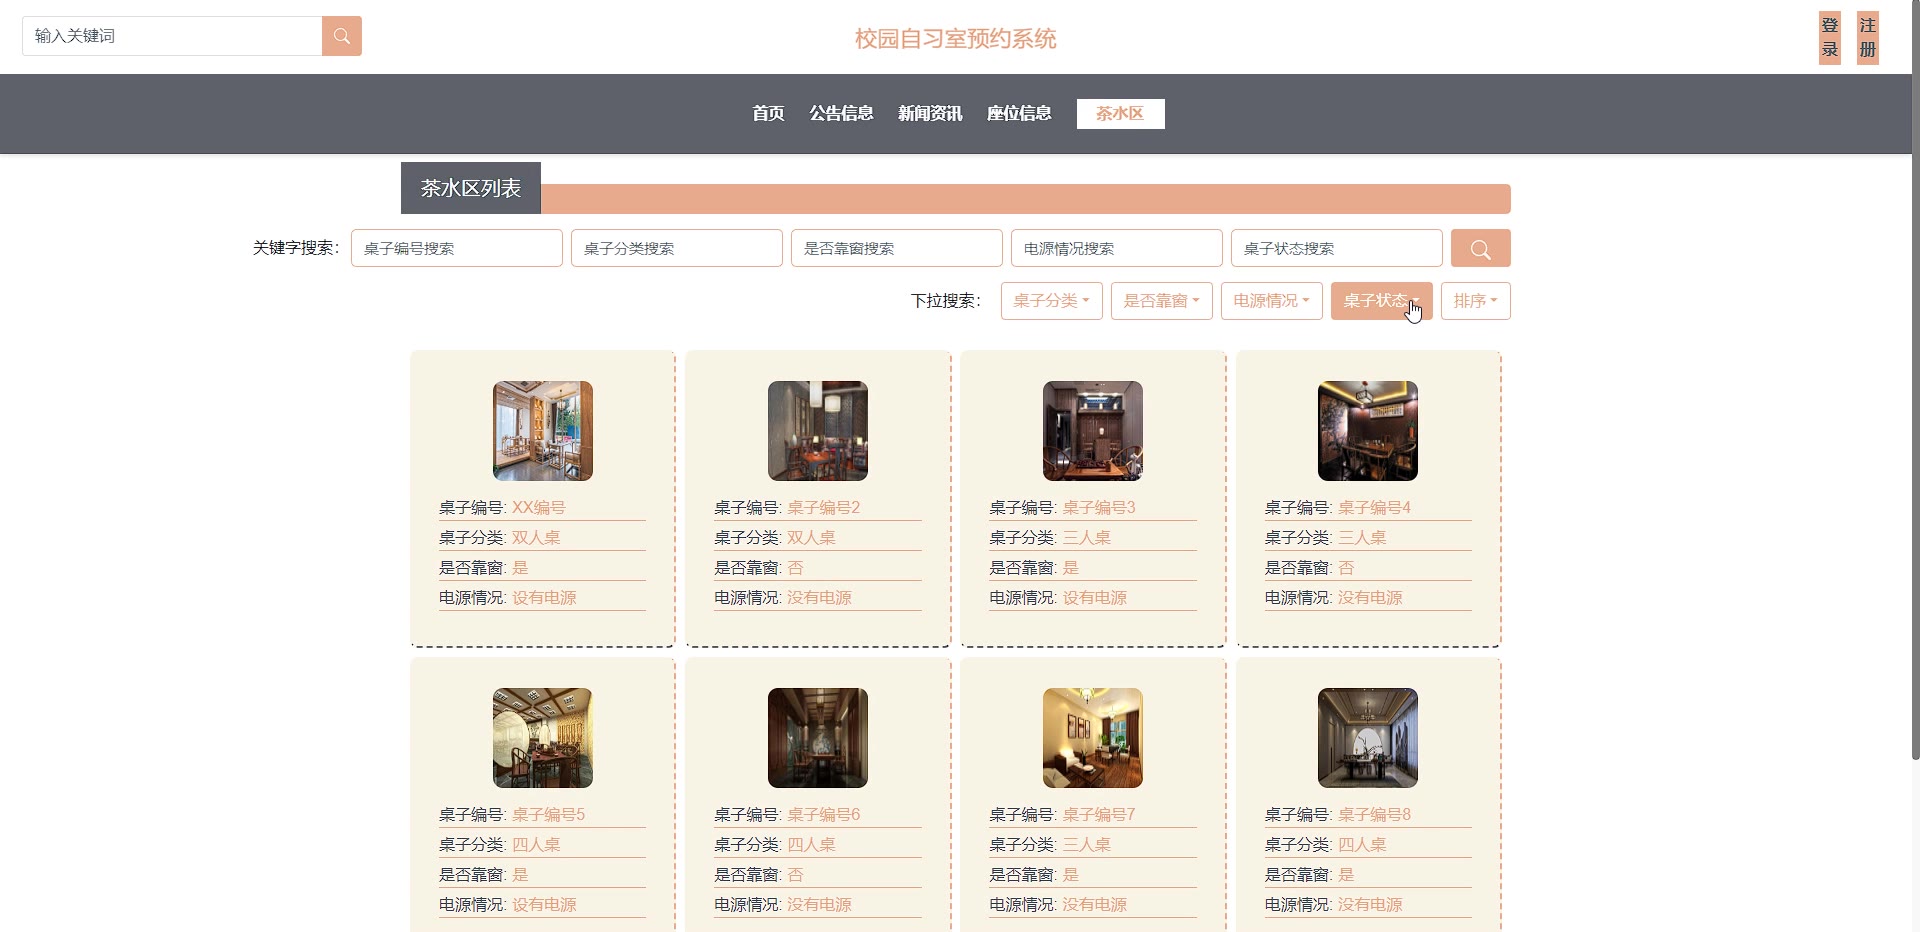Open thumbnail of table 桌子编号6
The image size is (1920, 932).
tap(818, 738)
